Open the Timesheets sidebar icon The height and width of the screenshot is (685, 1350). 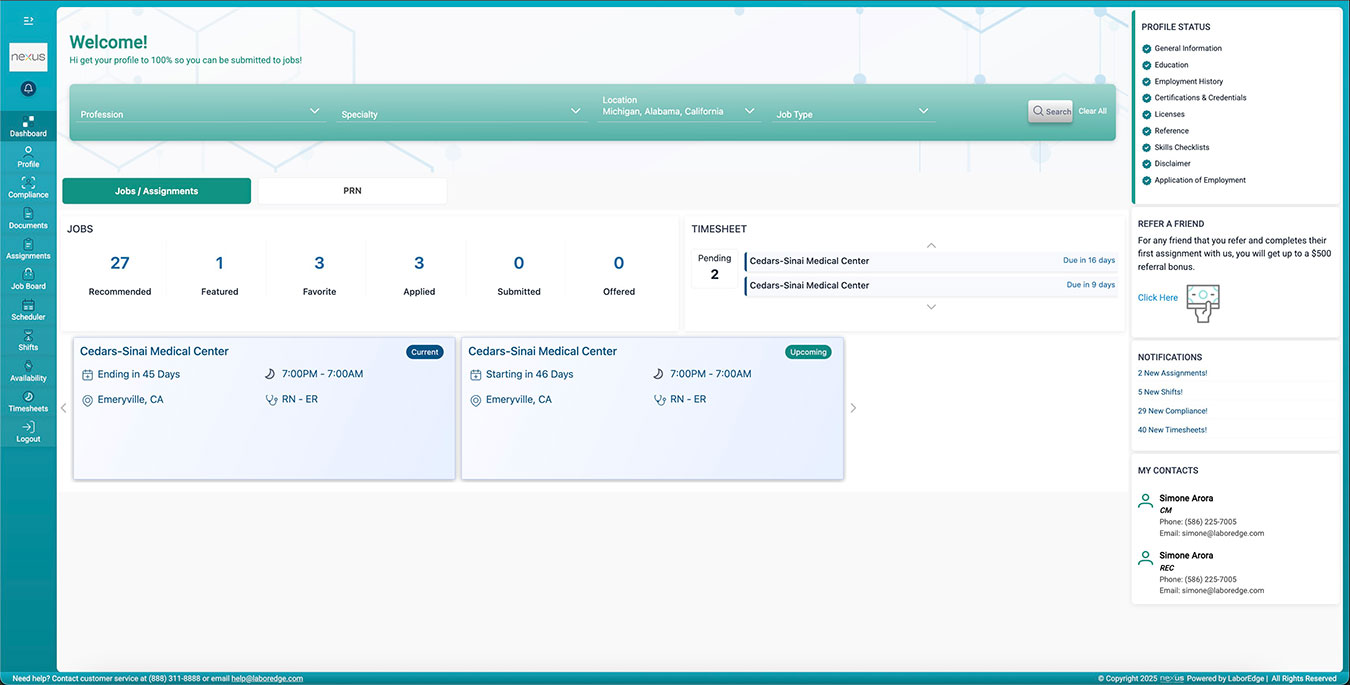pyautogui.click(x=27, y=400)
